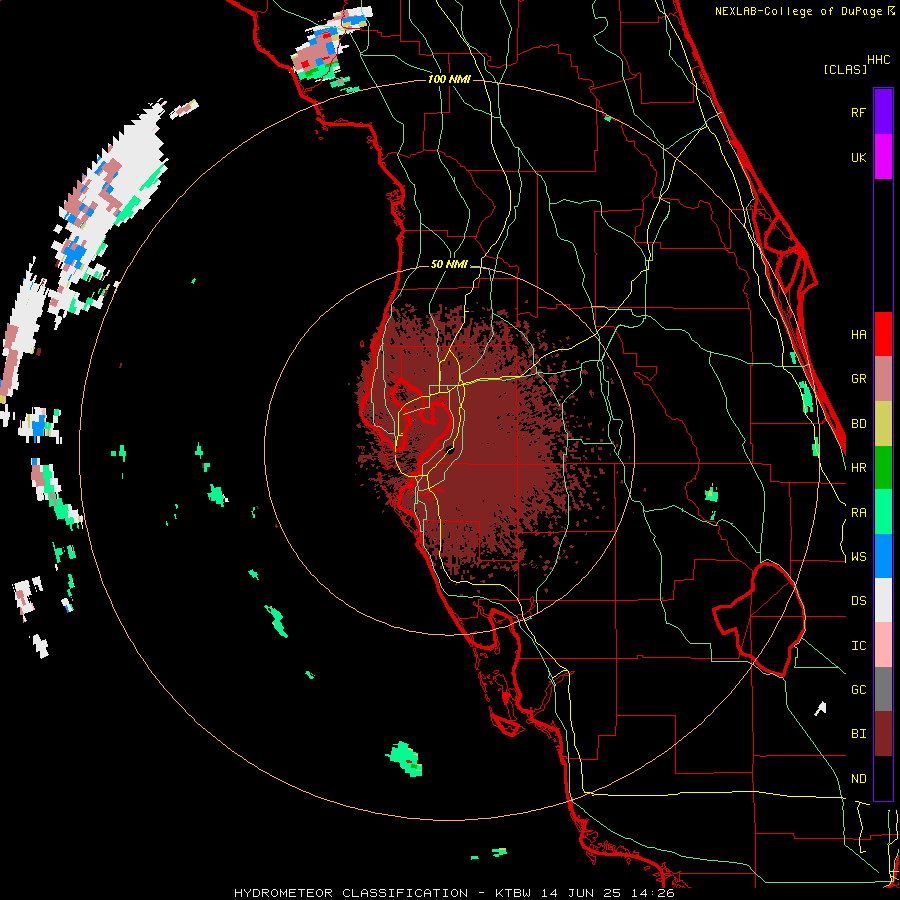Viewport: 900px width, 900px height.
Task: Click the '[CLAS]' units label
Action: pyautogui.click(x=845, y=69)
